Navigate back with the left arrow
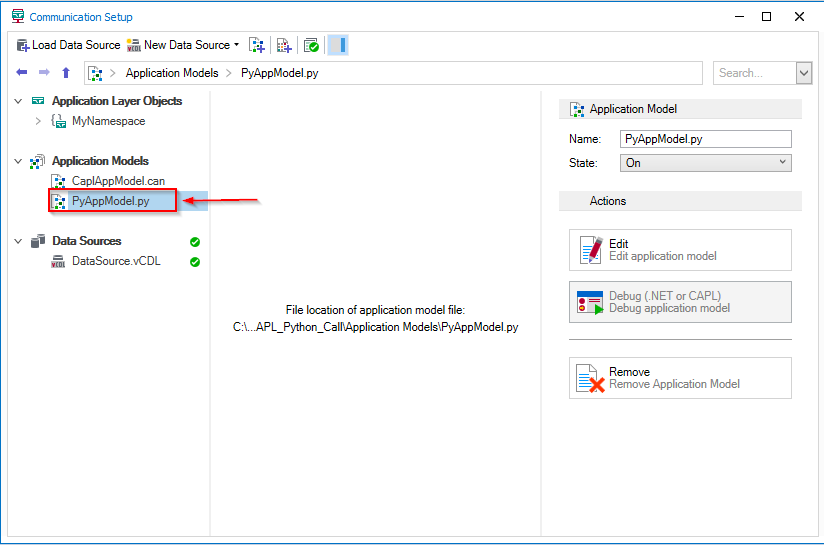824x545 pixels. point(22,73)
